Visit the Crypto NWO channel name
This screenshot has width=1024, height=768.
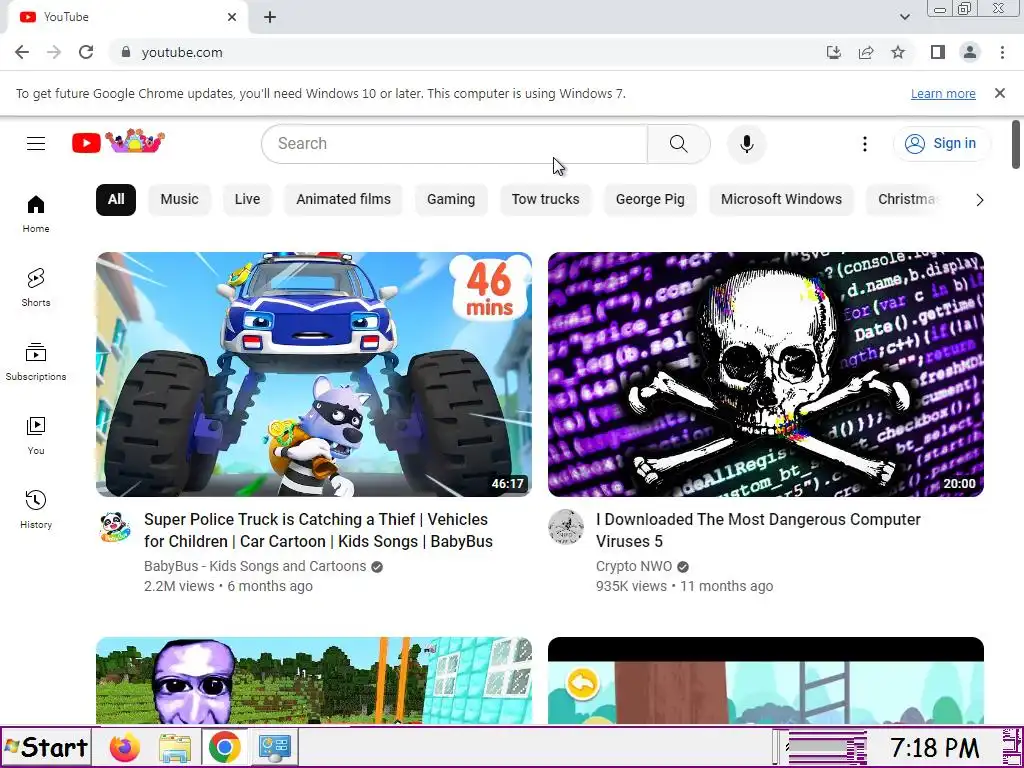click(x=633, y=566)
